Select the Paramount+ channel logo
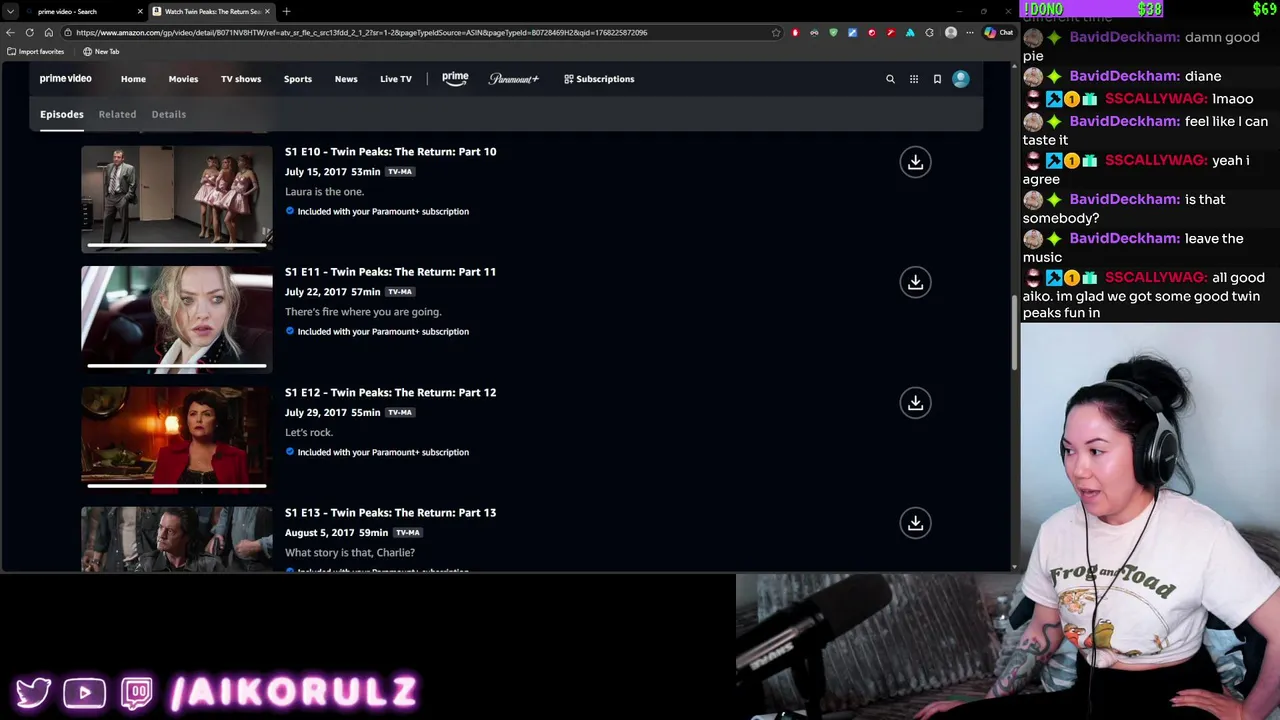1280x720 pixels. coord(514,79)
